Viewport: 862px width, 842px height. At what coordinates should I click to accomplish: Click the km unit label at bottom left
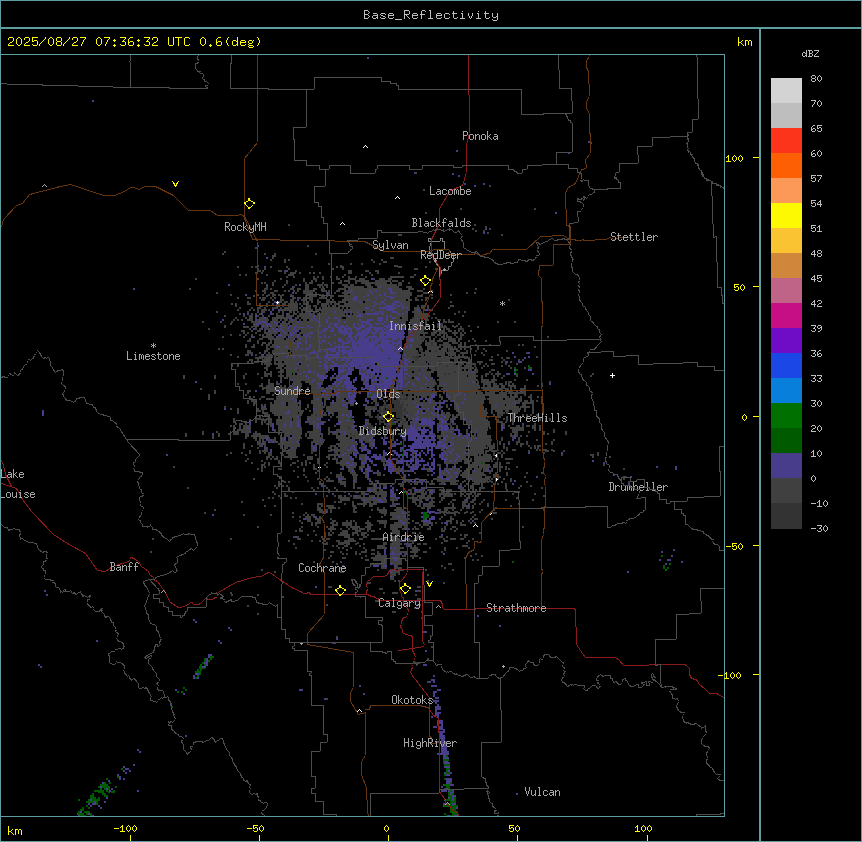[x=14, y=831]
